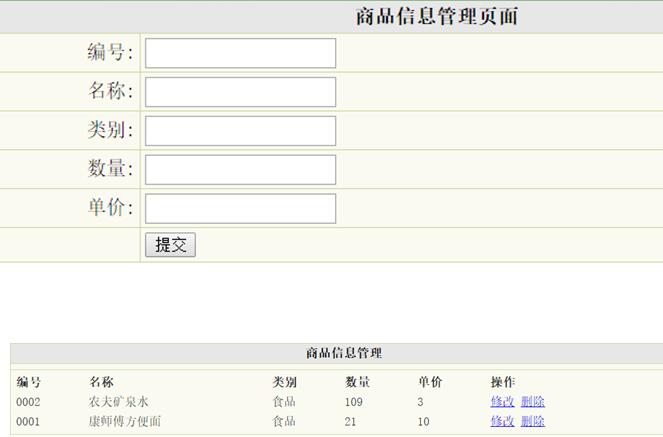Click the 编号: form label
The width and height of the screenshot is (663, 437).
click(110, 52)
